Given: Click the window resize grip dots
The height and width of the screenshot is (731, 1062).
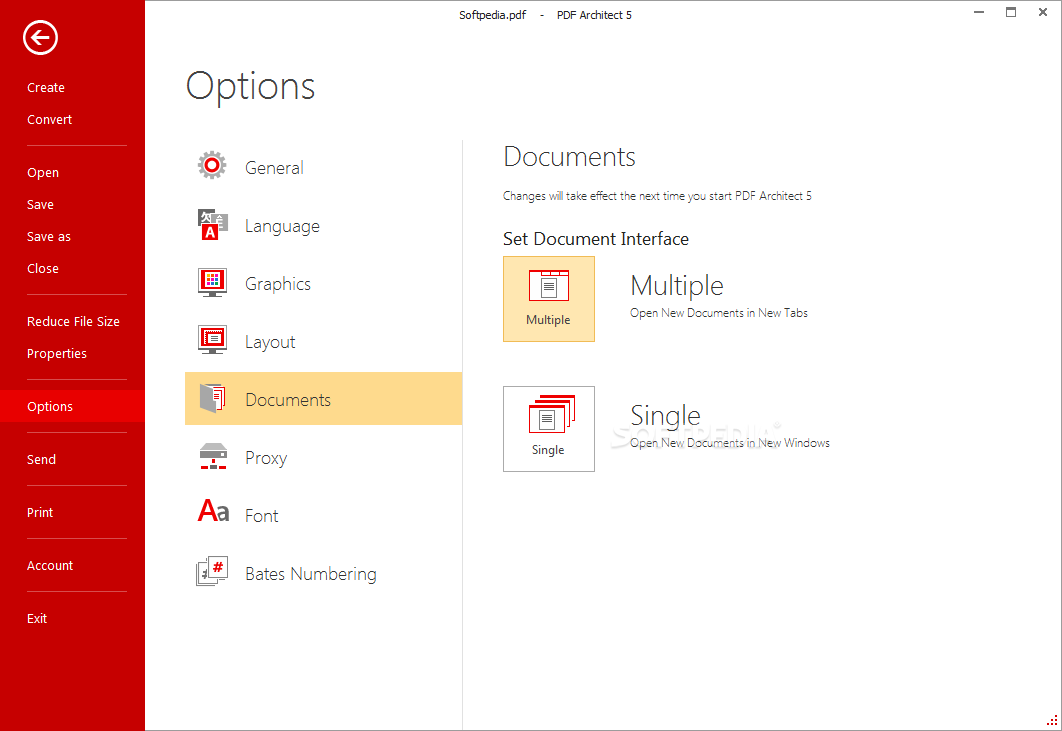Looking at the screenshot, I should click(x=1052, y=721).
